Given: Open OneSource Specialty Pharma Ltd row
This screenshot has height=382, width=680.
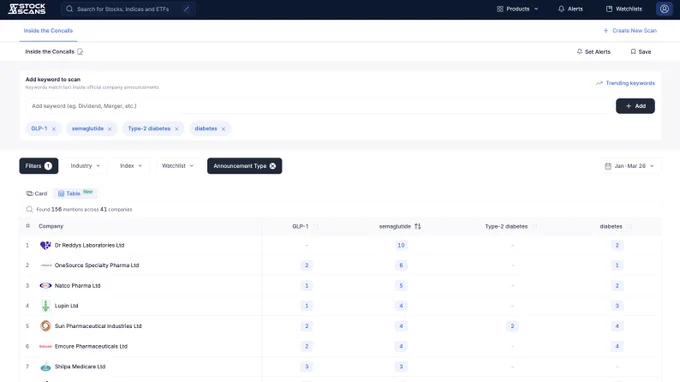Looking at the screenshot, I should [x=340, y=265].
